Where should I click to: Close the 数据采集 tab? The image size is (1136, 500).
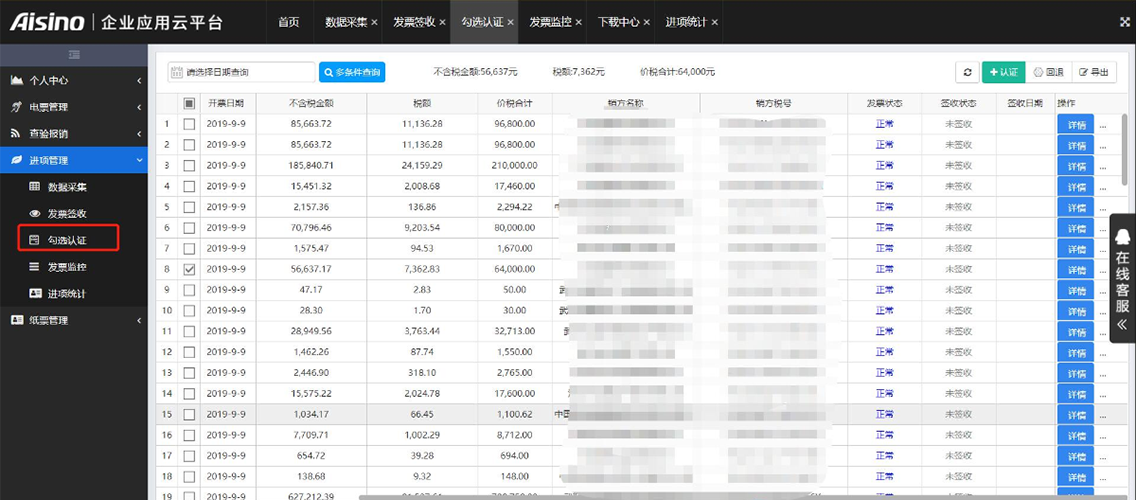coord(375,22)
